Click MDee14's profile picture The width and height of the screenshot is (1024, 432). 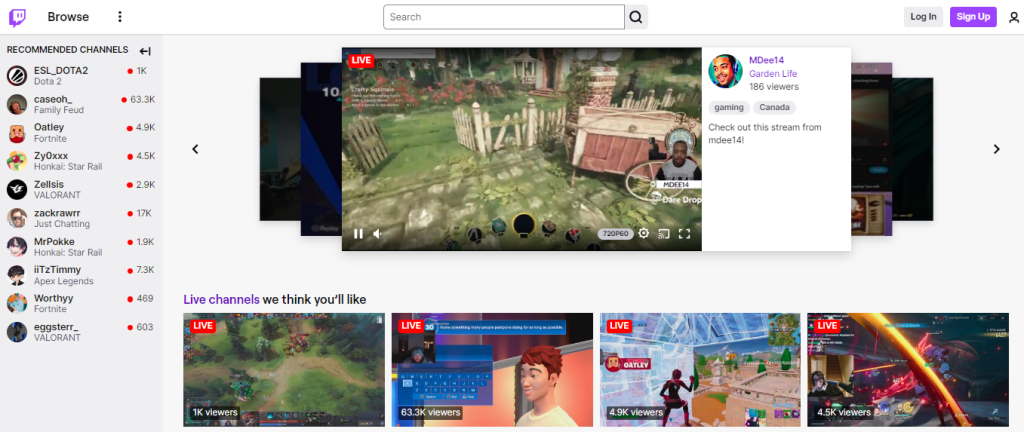point(726,71)
